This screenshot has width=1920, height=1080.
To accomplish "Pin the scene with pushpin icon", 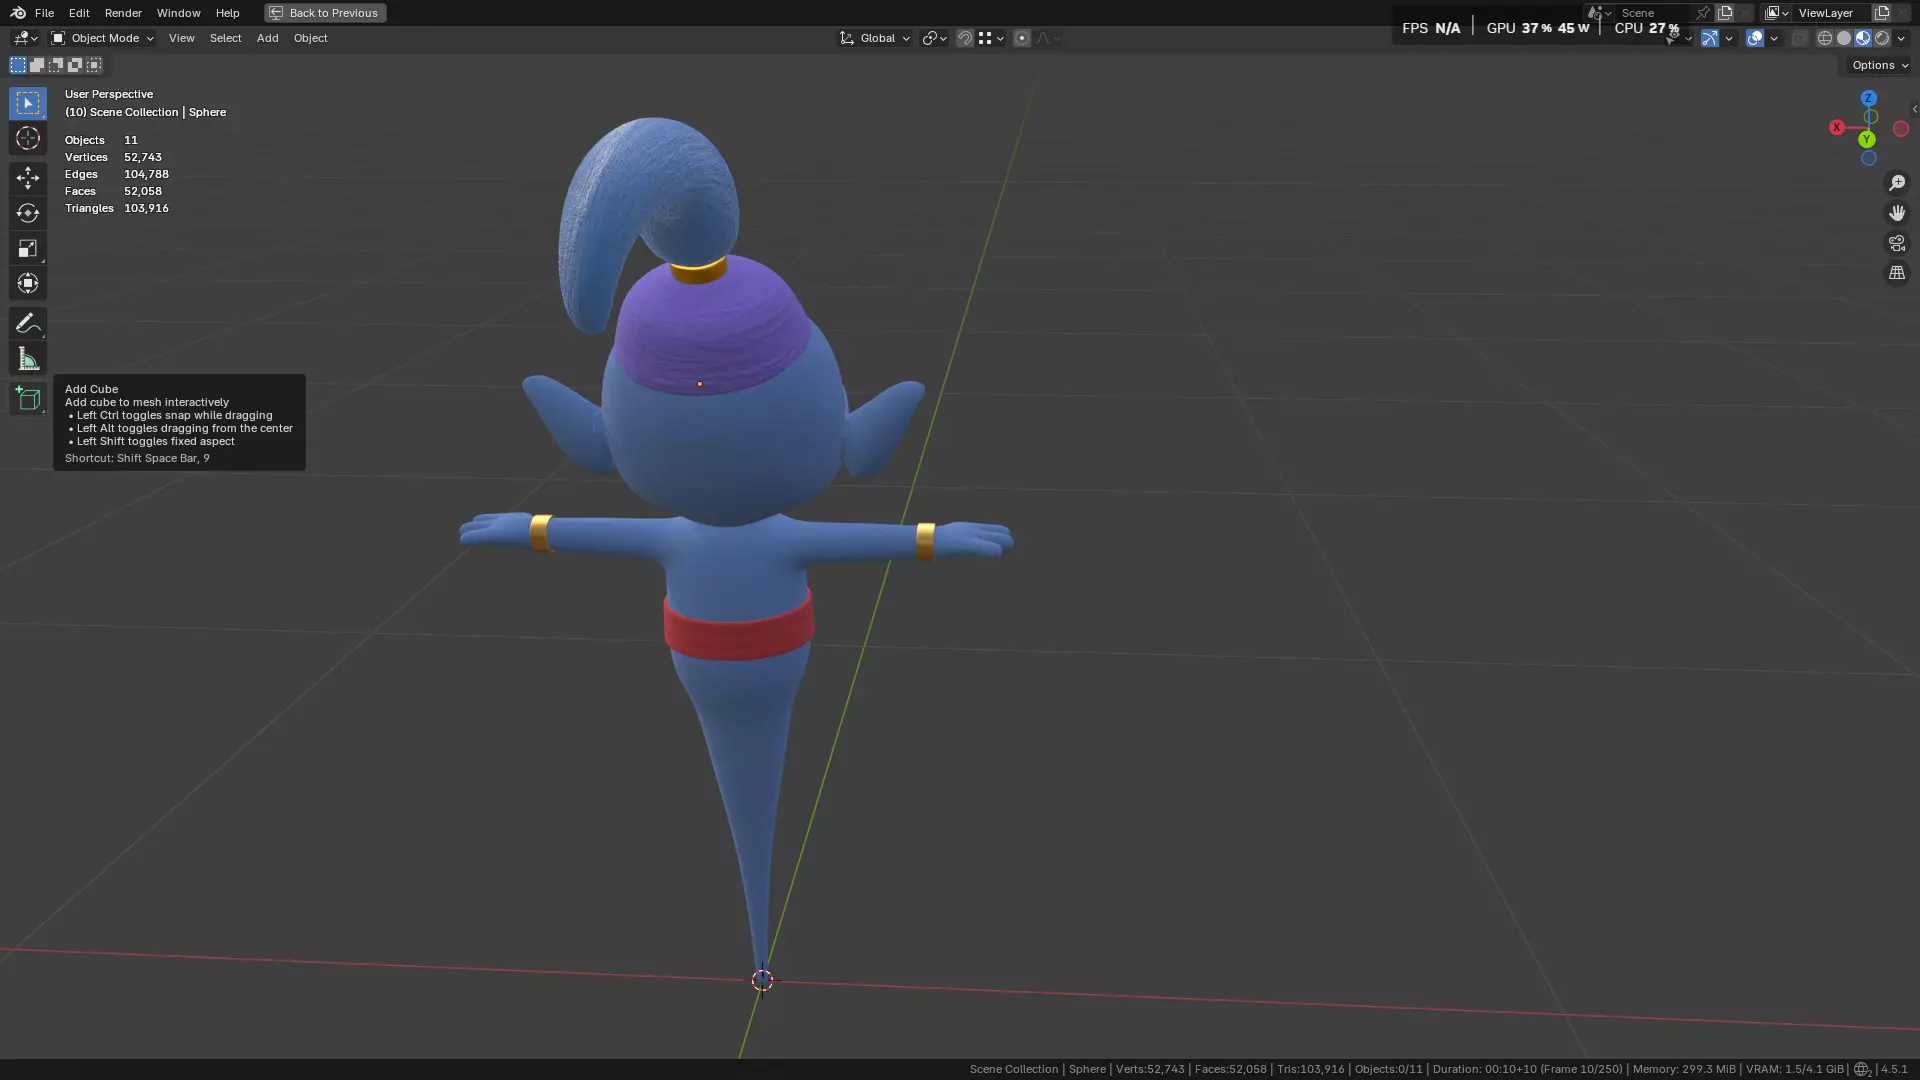I will point(1703,13).
